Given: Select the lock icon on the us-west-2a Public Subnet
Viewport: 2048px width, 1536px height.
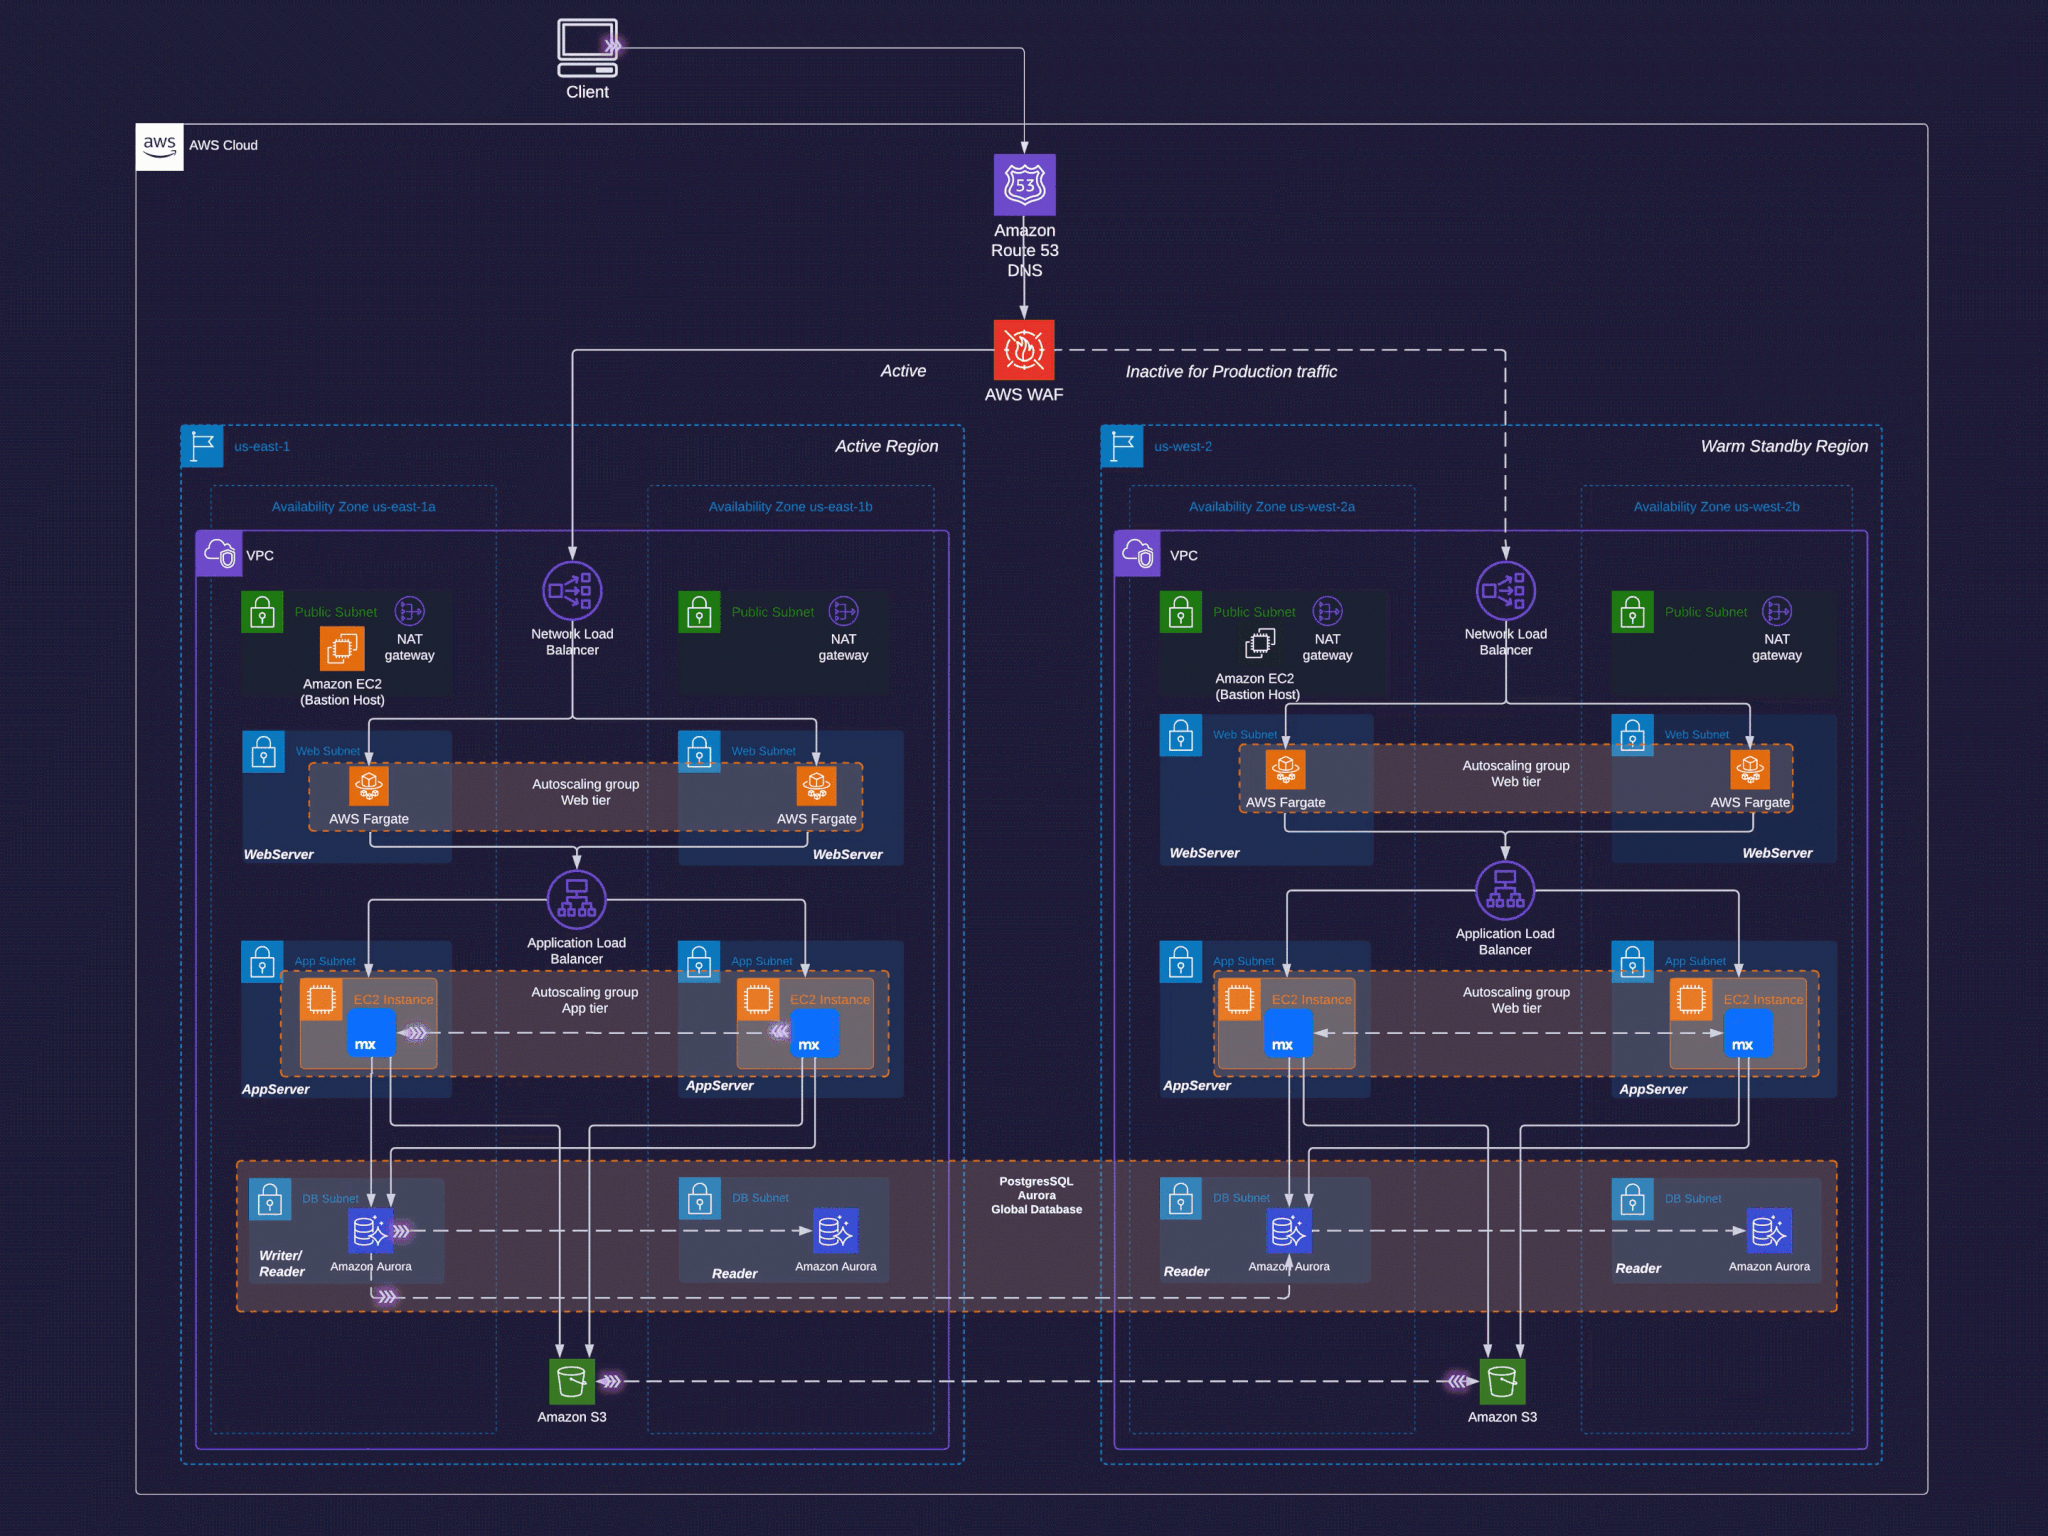Looking at the screenshot, I should click(1181, 611).
